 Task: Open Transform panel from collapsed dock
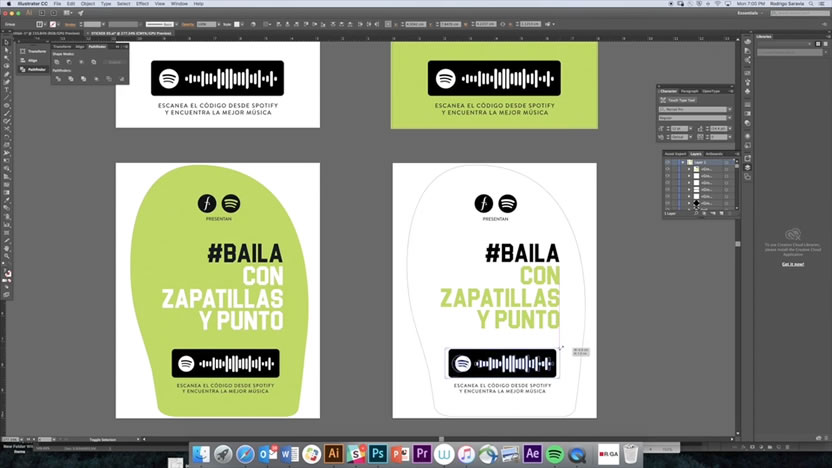pyautogui.click(x=32, y=51)
